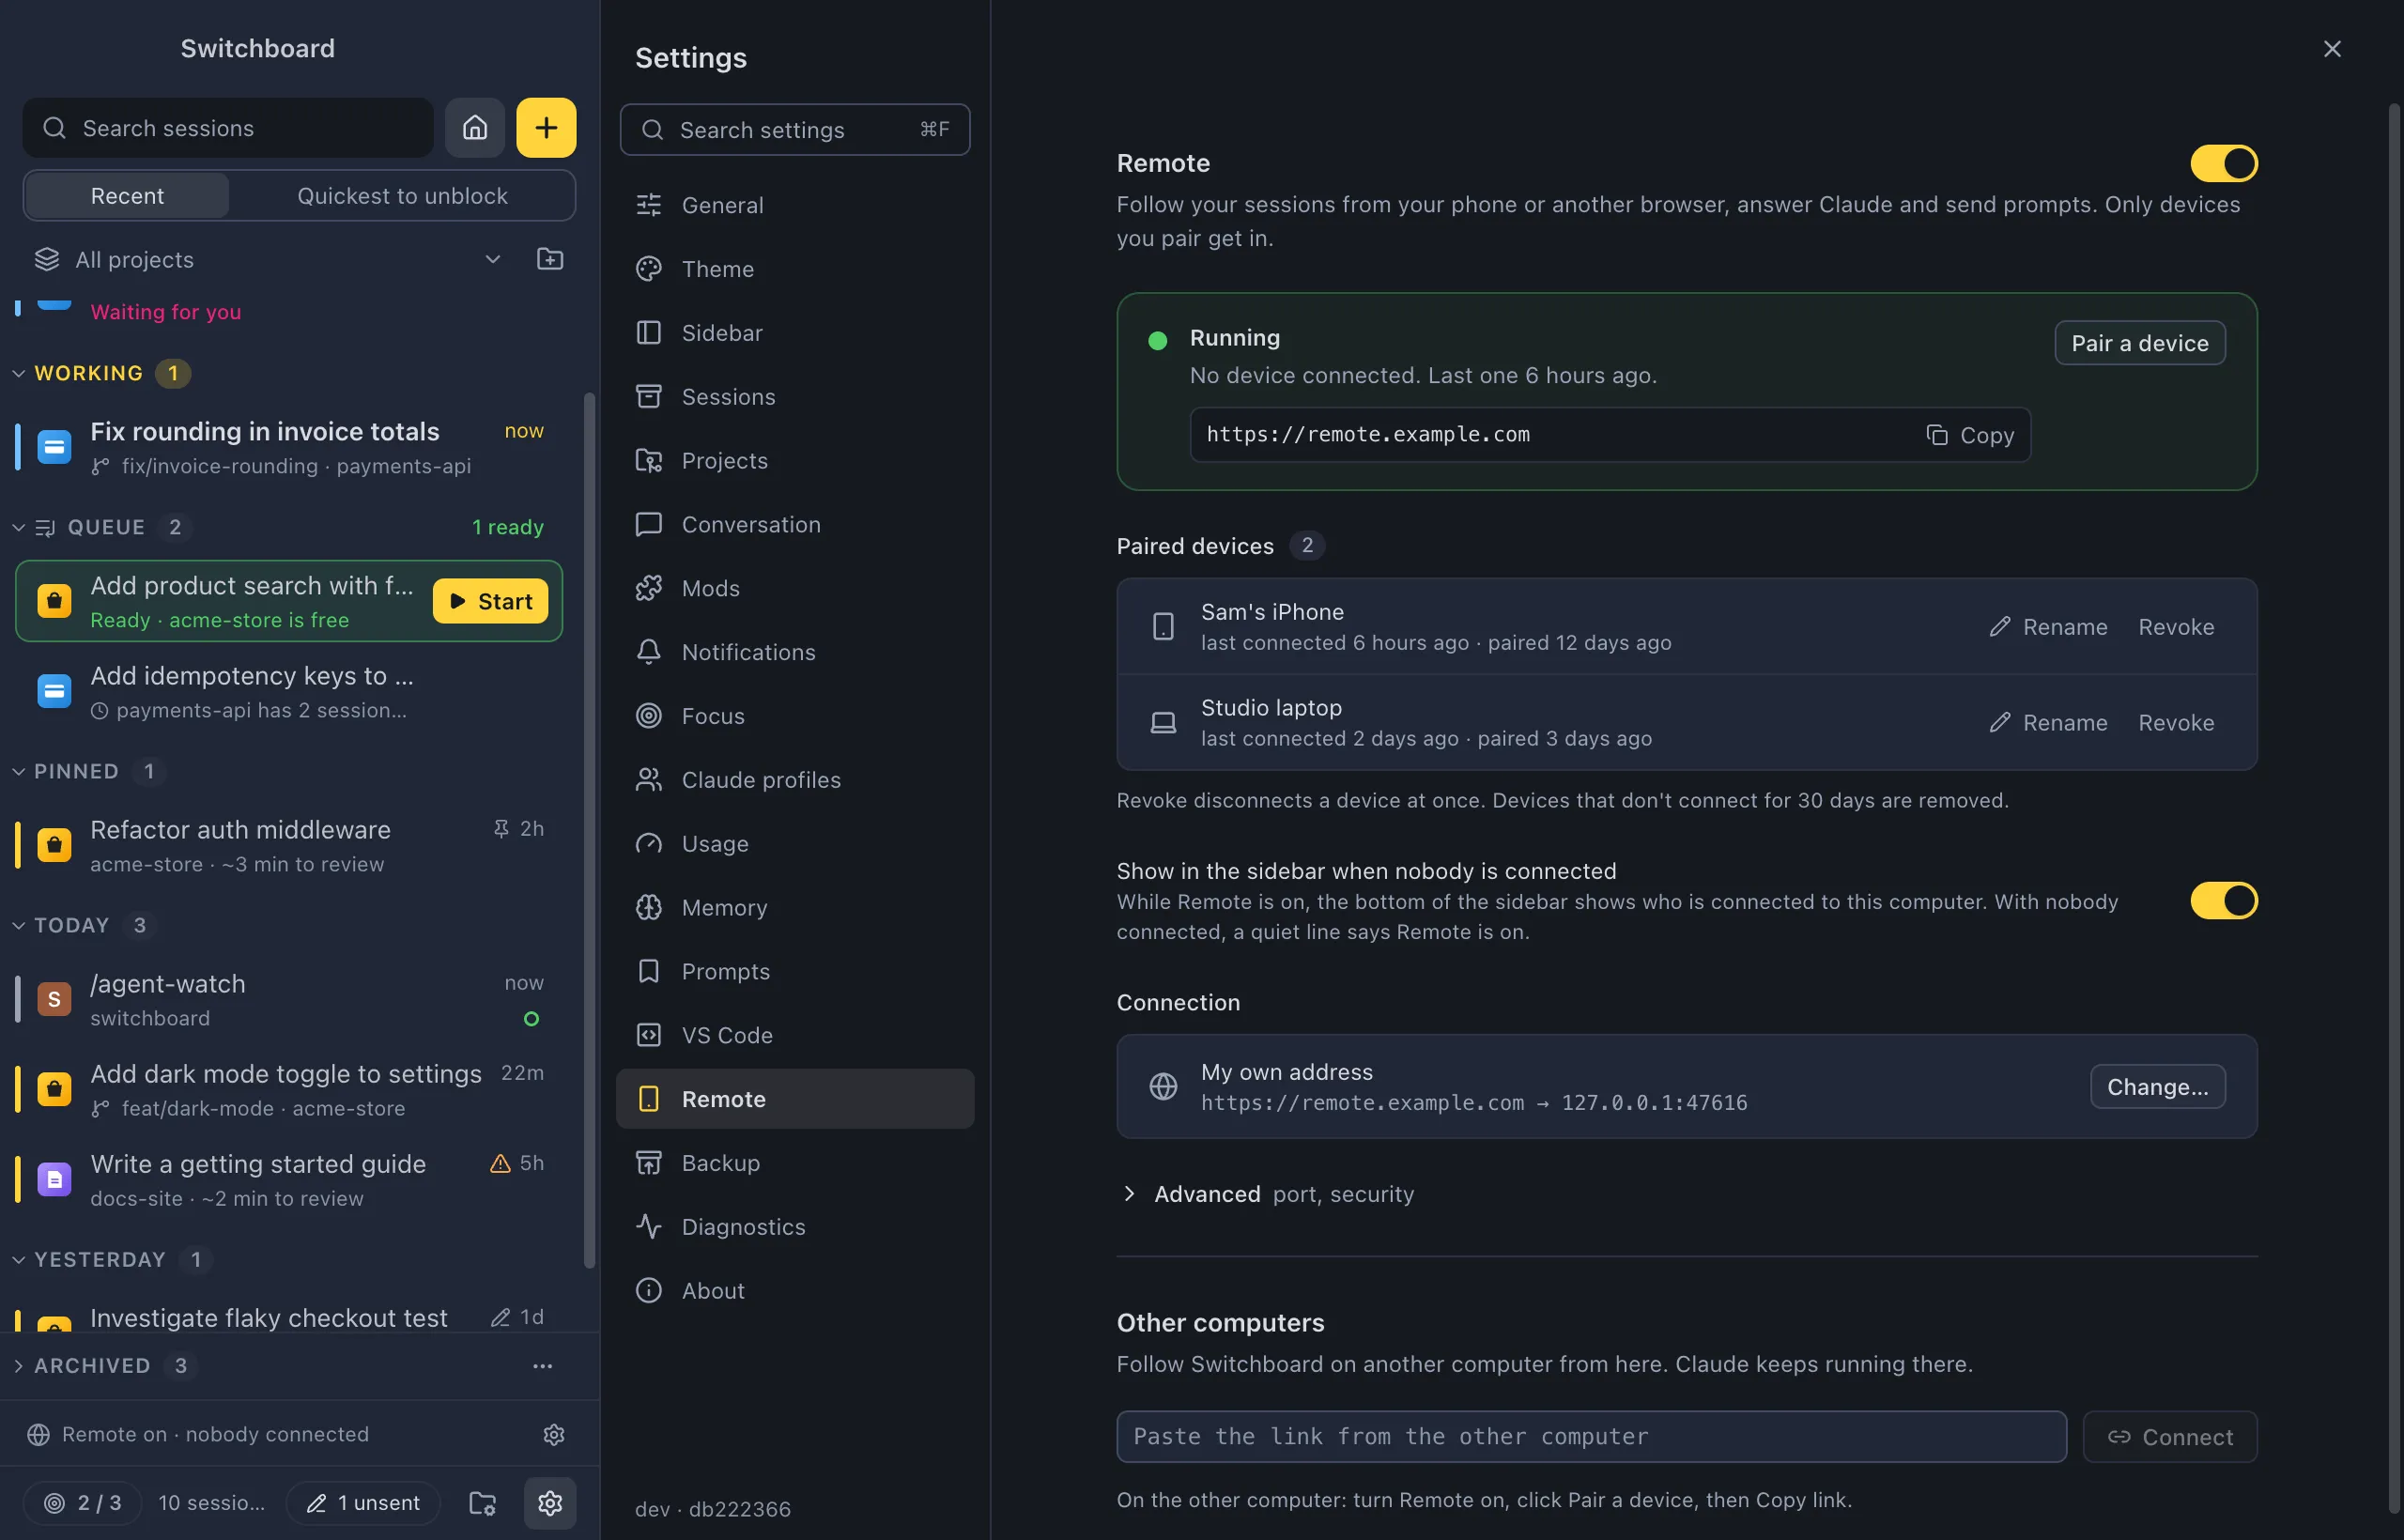2404x1540 pixels.
Task: Revoke the Studio laptop device
Action: 2175,722
